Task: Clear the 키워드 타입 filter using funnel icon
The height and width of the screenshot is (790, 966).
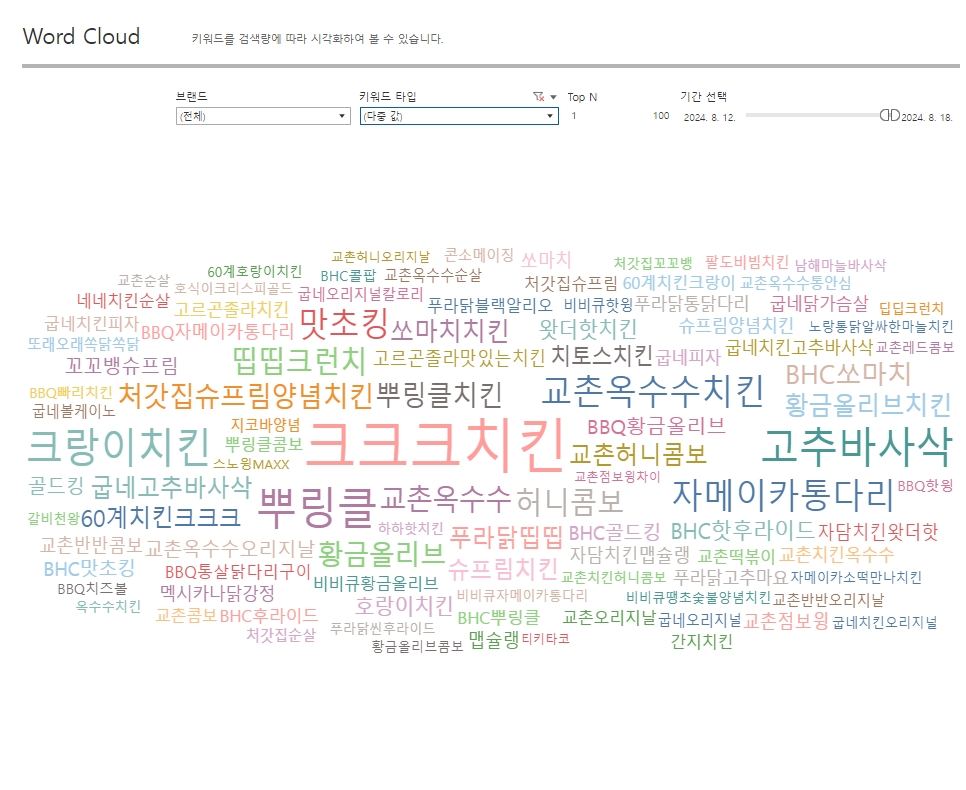Action: coord(538,97)
